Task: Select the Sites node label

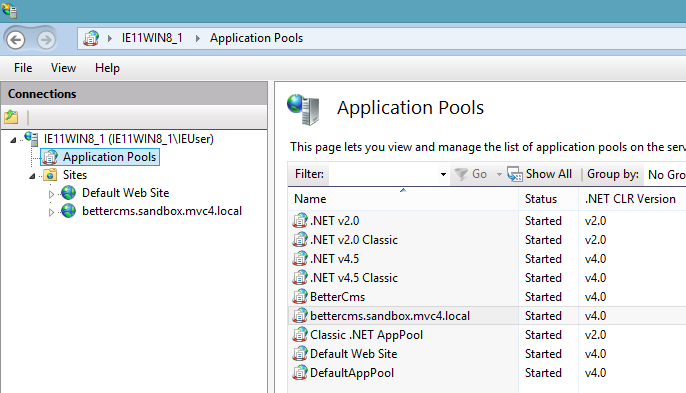Action: click(x=75, y=175)
